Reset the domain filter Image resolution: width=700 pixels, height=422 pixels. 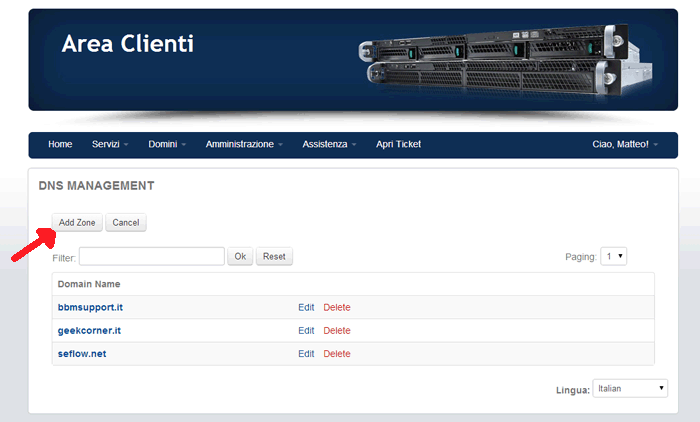click(274, 256)
